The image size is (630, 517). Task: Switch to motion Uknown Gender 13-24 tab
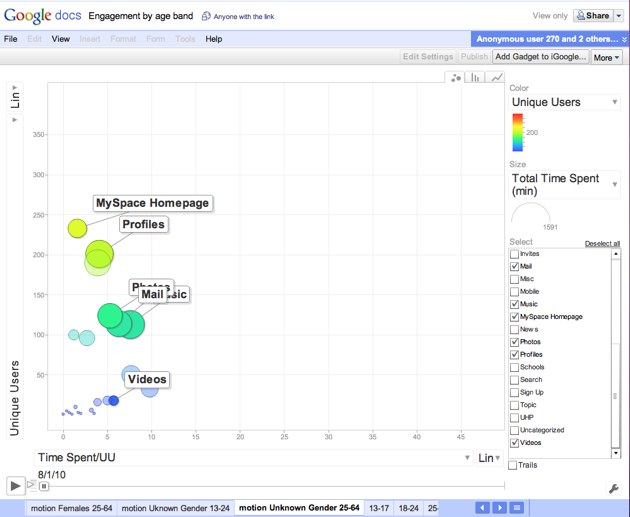coord(176,508)
